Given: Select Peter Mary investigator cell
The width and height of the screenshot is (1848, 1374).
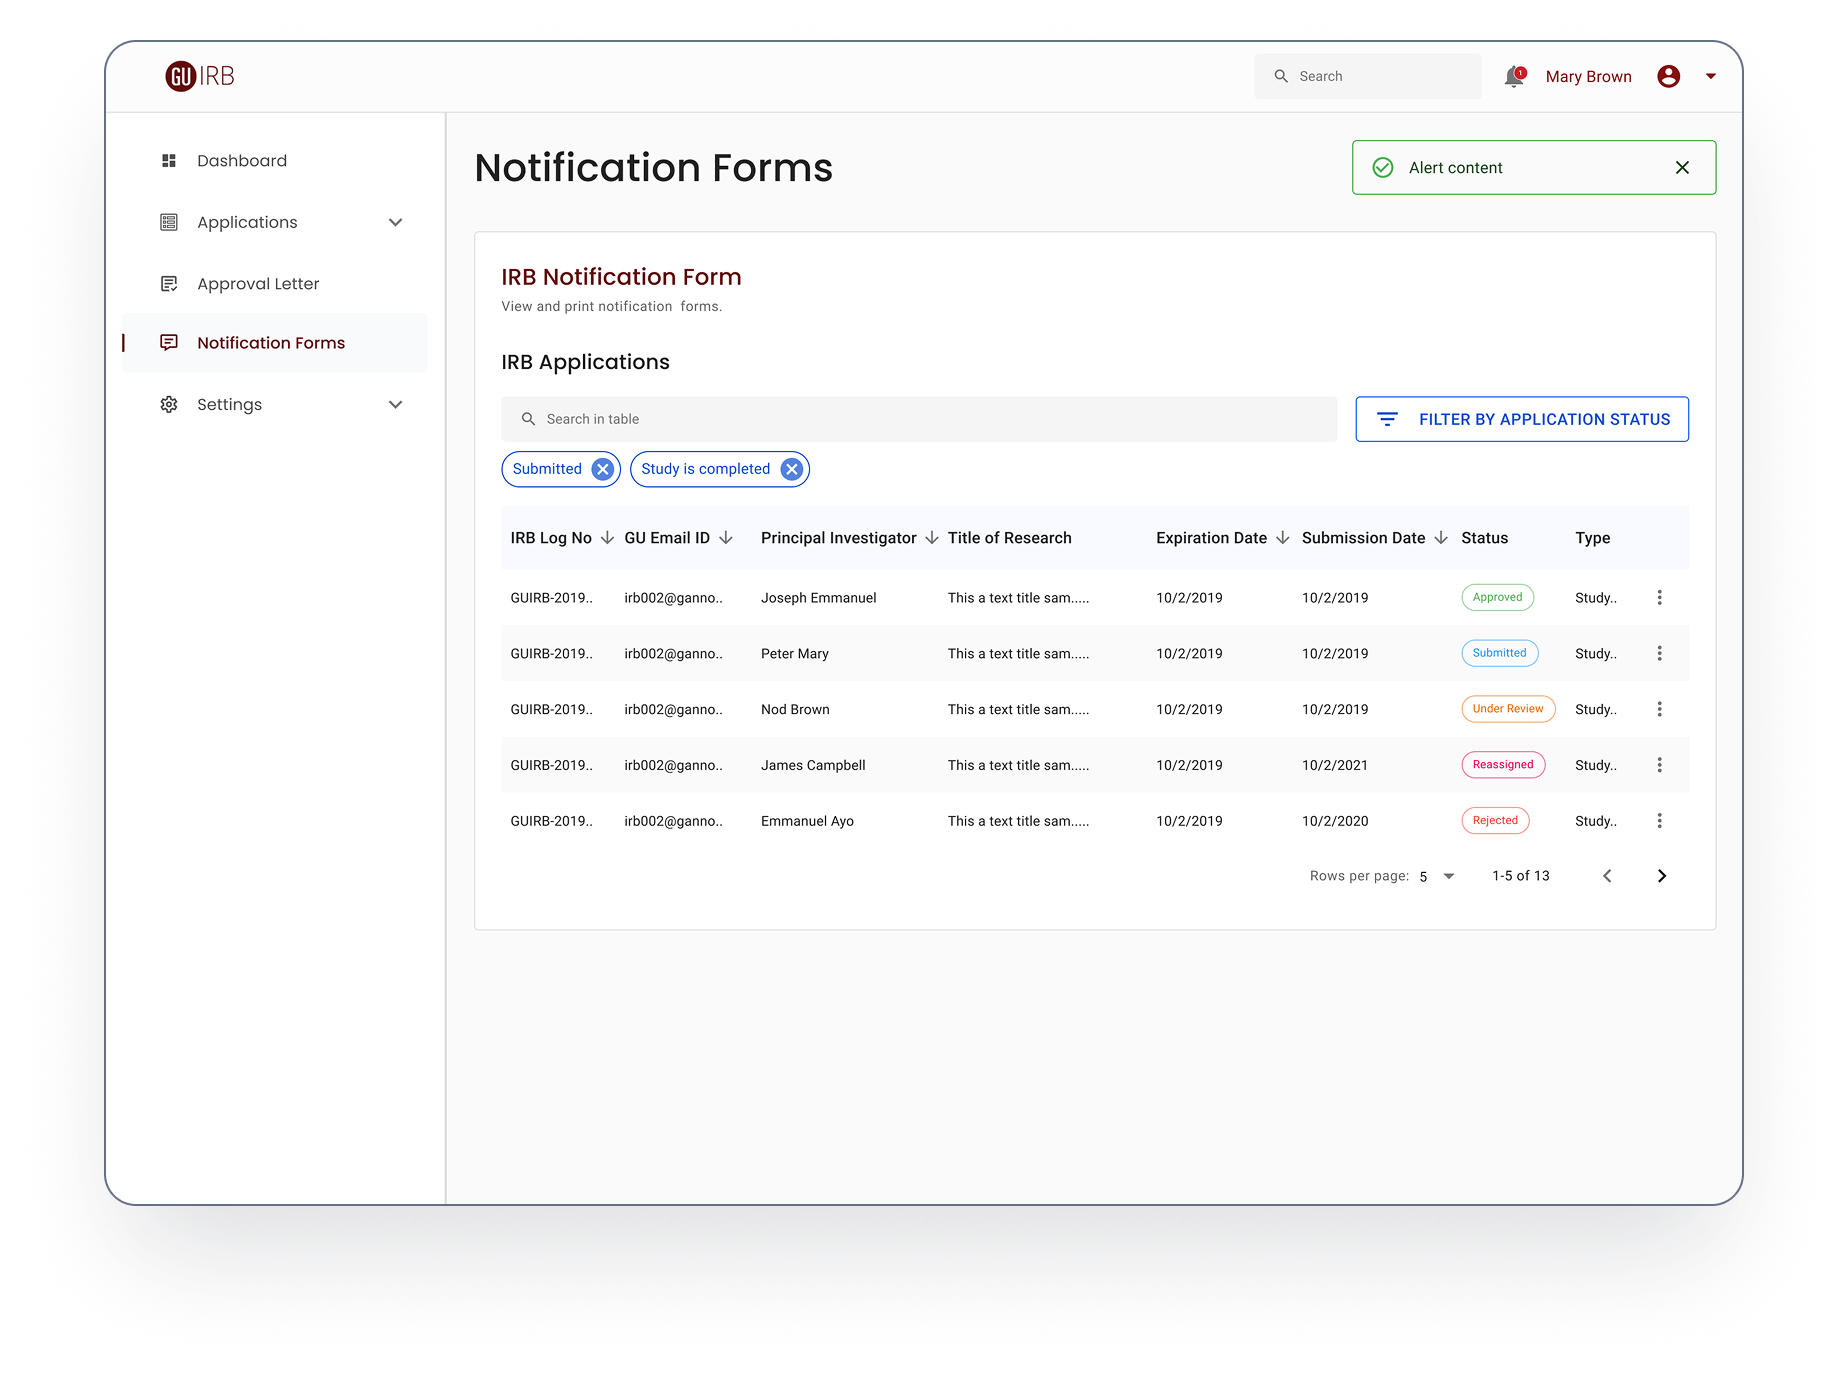Looking at the screenshot, I should click(795, 654).
